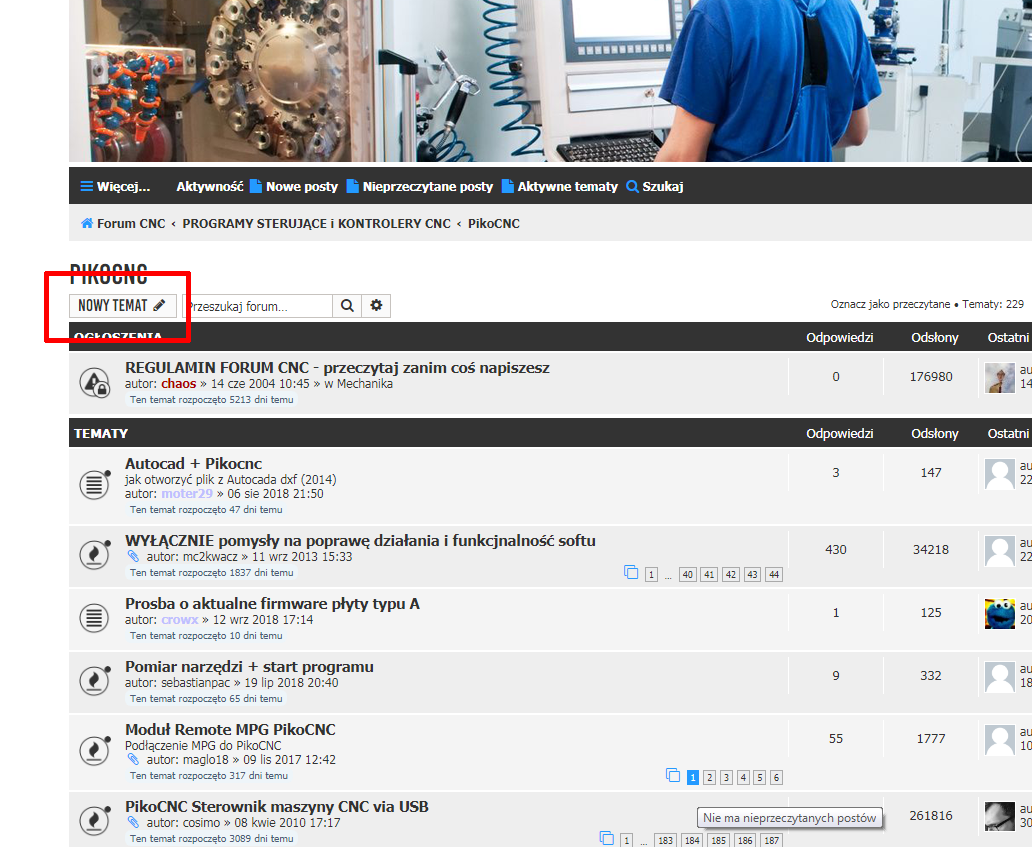Click the topic icon beside Pomiar narzędzi
1032x847 pixels.
click(x=94, y=681)
